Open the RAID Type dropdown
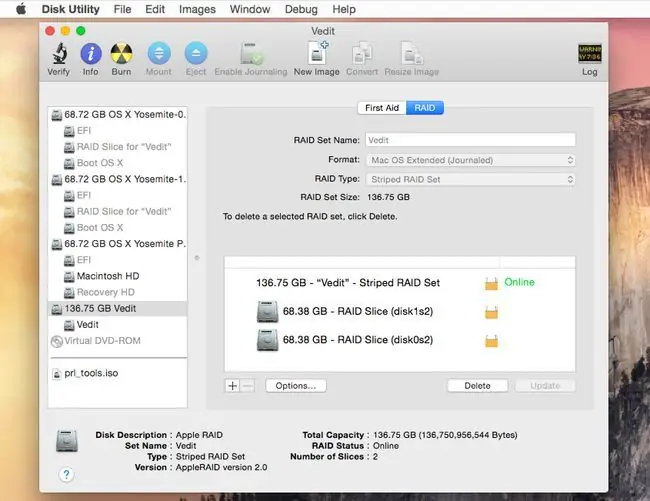The width and height of the screenshot is (650, 501). pyautogui.click(x=471, y=179)
